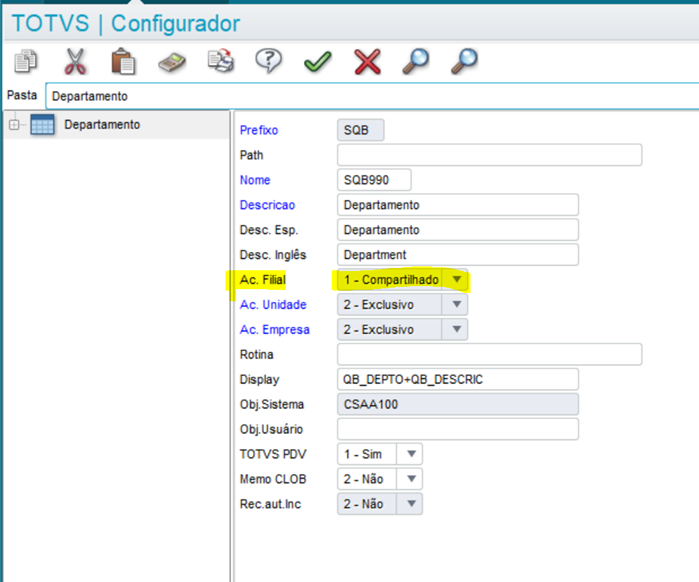Open the TOTVS PDV dropdown arrow
This screenshot has height=582, width=699.
pyautogui.click(x=411, y=454)
